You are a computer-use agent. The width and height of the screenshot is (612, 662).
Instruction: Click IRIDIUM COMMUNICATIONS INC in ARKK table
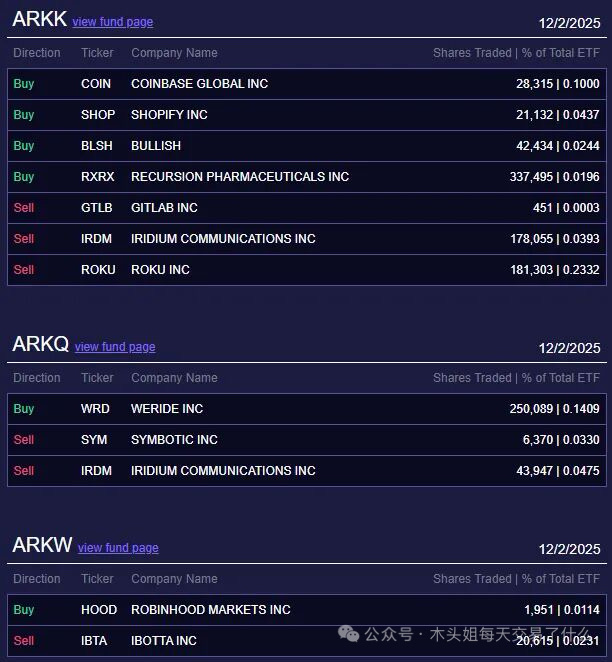pyautogui.click(x=223, y=239)
